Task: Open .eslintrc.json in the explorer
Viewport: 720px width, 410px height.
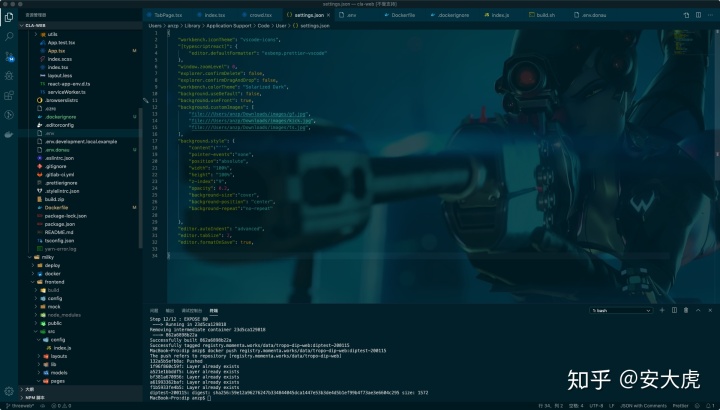Action: coord(59,158)
